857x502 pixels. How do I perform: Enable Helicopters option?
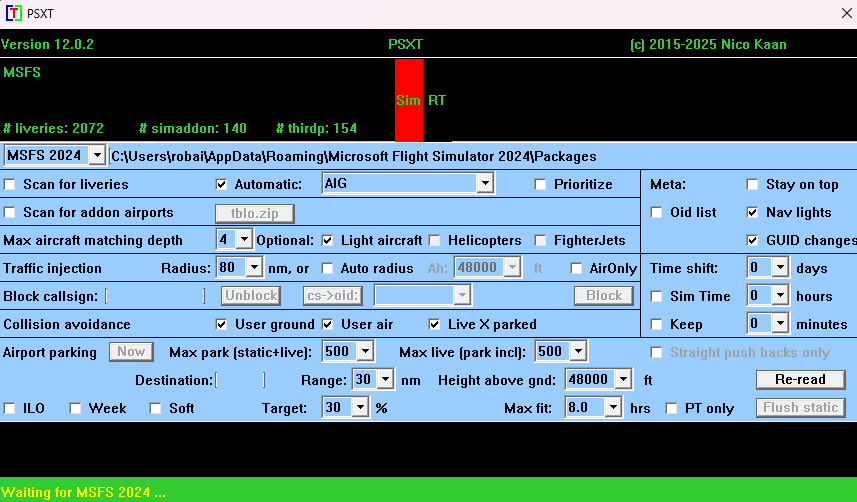(x=435, y=240)
